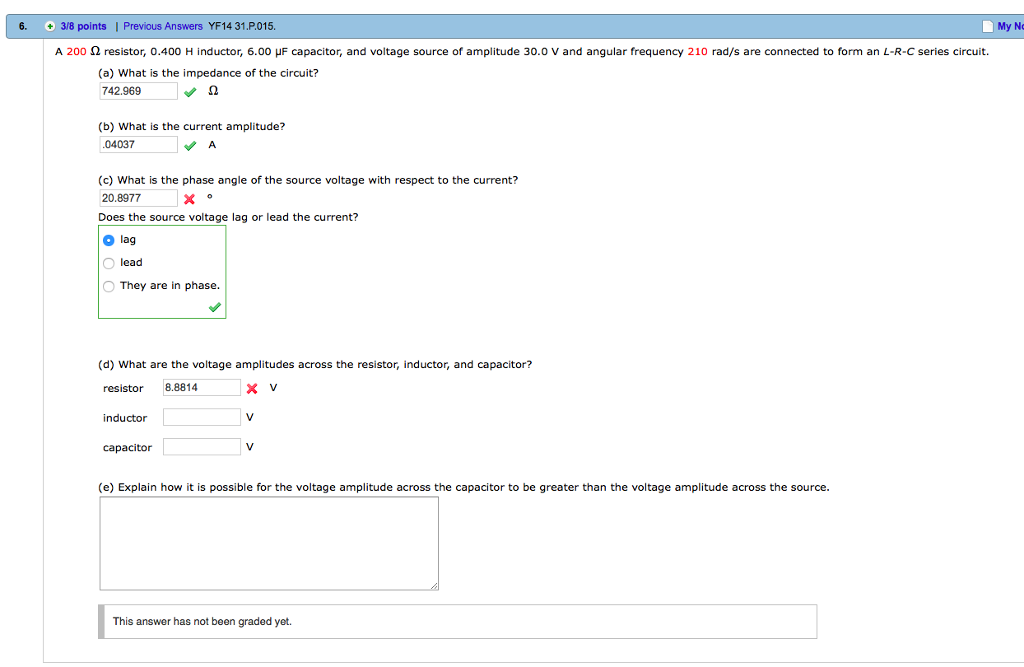Click the YF14 31.P.015. problem code

click(242, 26)
